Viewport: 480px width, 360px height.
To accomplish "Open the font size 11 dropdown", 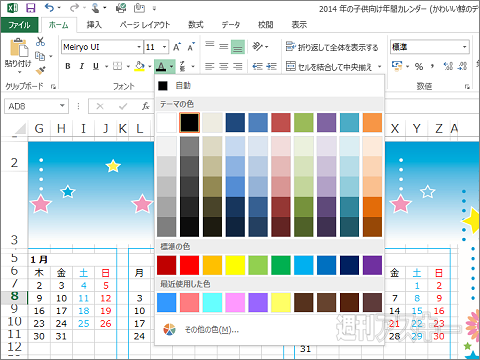I will pyautogui.click(x=164, y=47).
